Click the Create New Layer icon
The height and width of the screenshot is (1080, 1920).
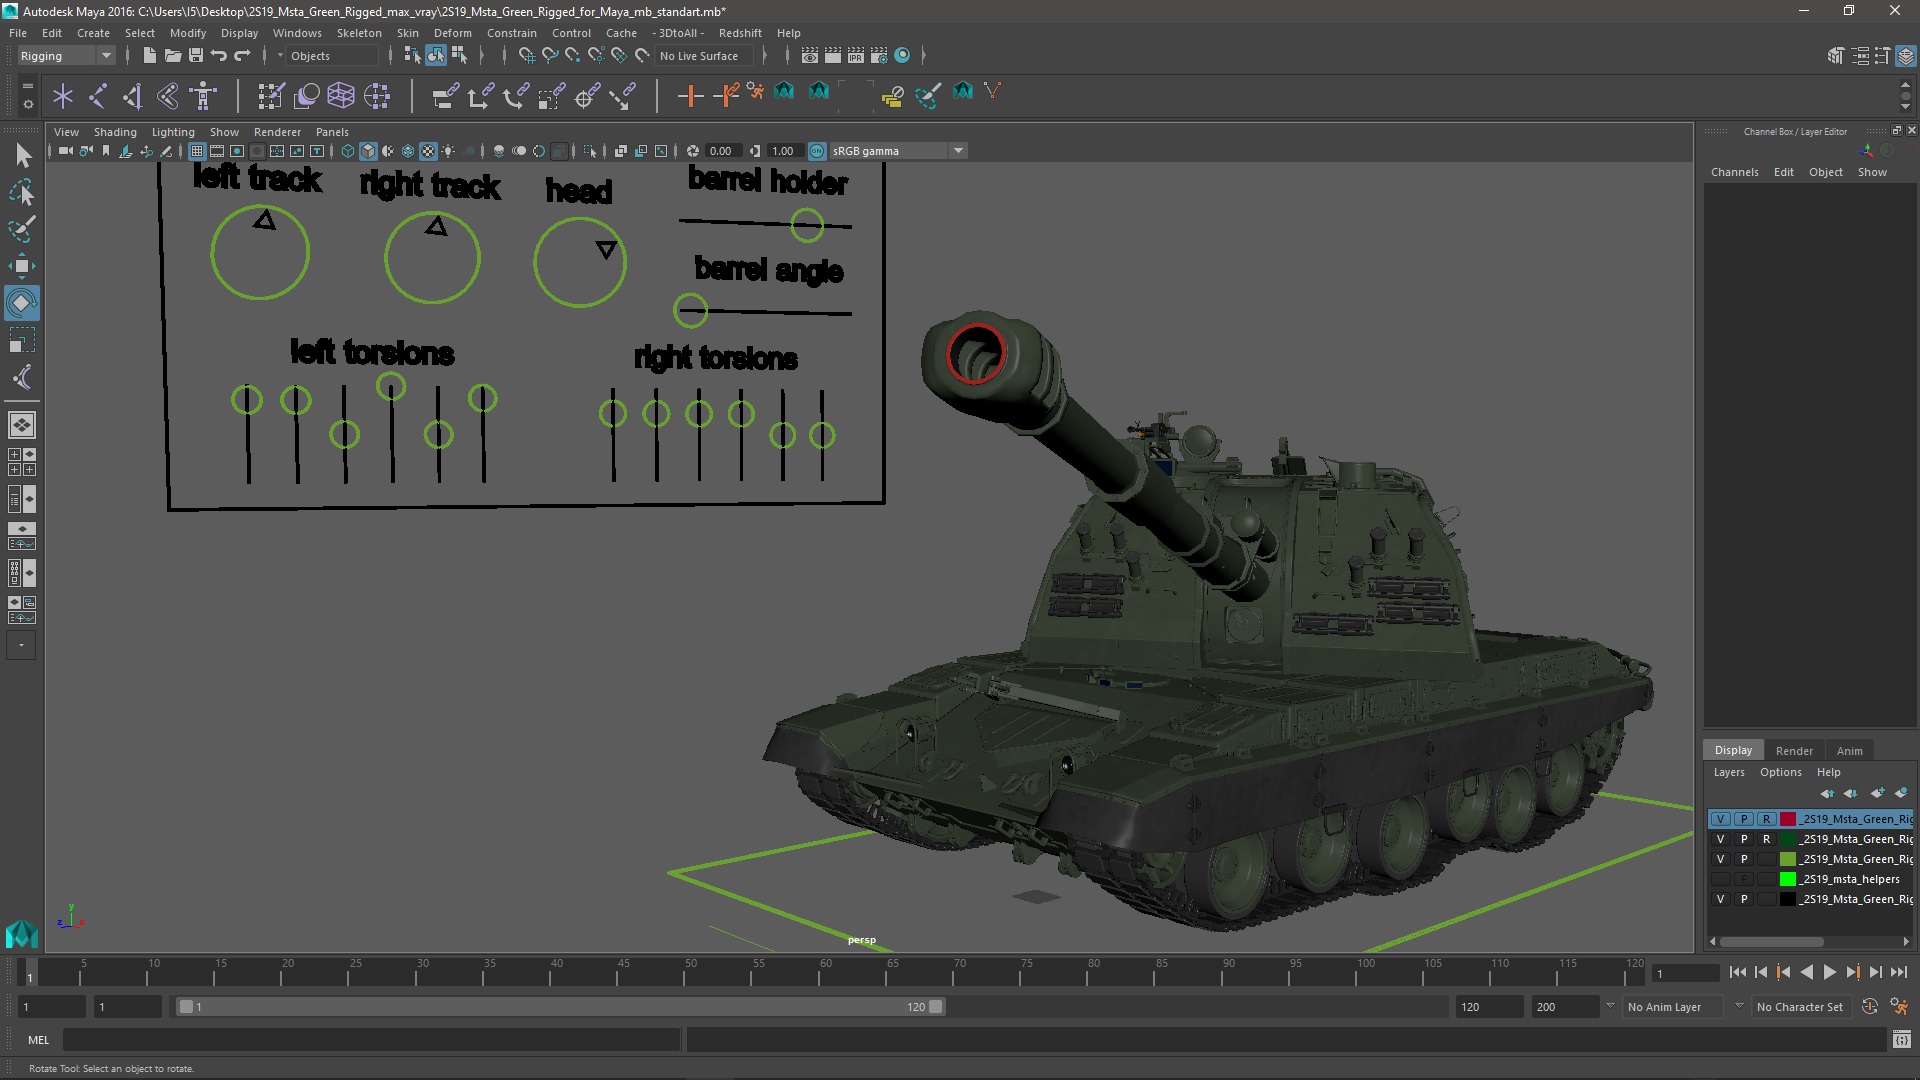tap(1877, 793)
